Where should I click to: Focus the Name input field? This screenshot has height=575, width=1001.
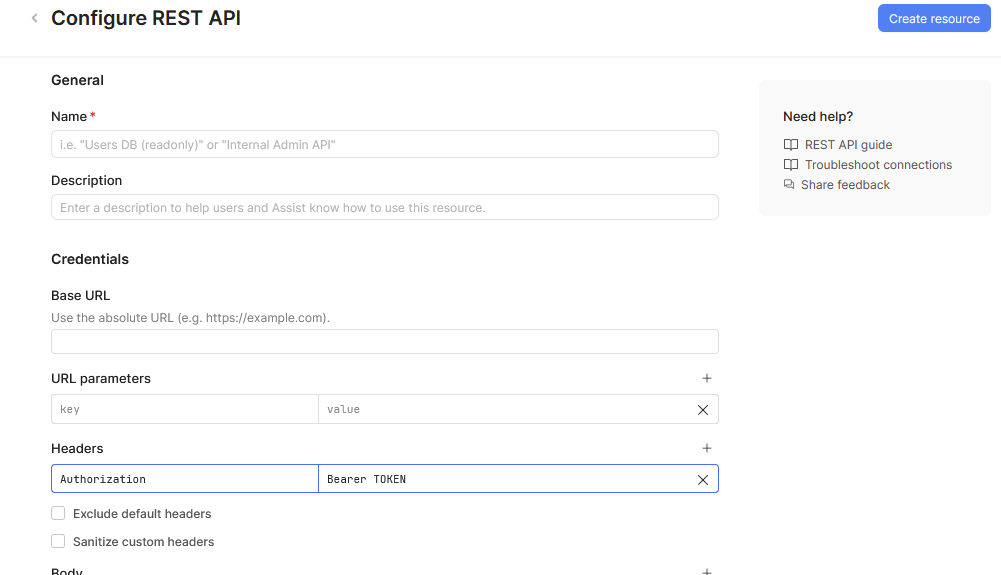coord(384,144)
